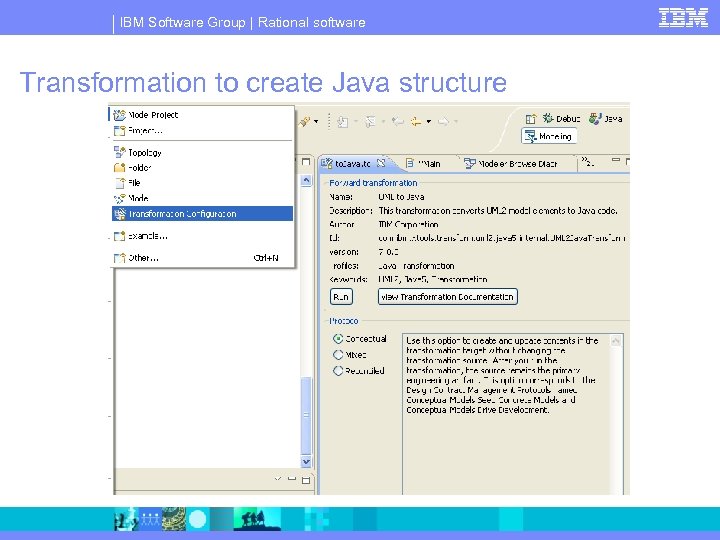
Task: Switch to the Java perspective button
Action: coord(606,118)
